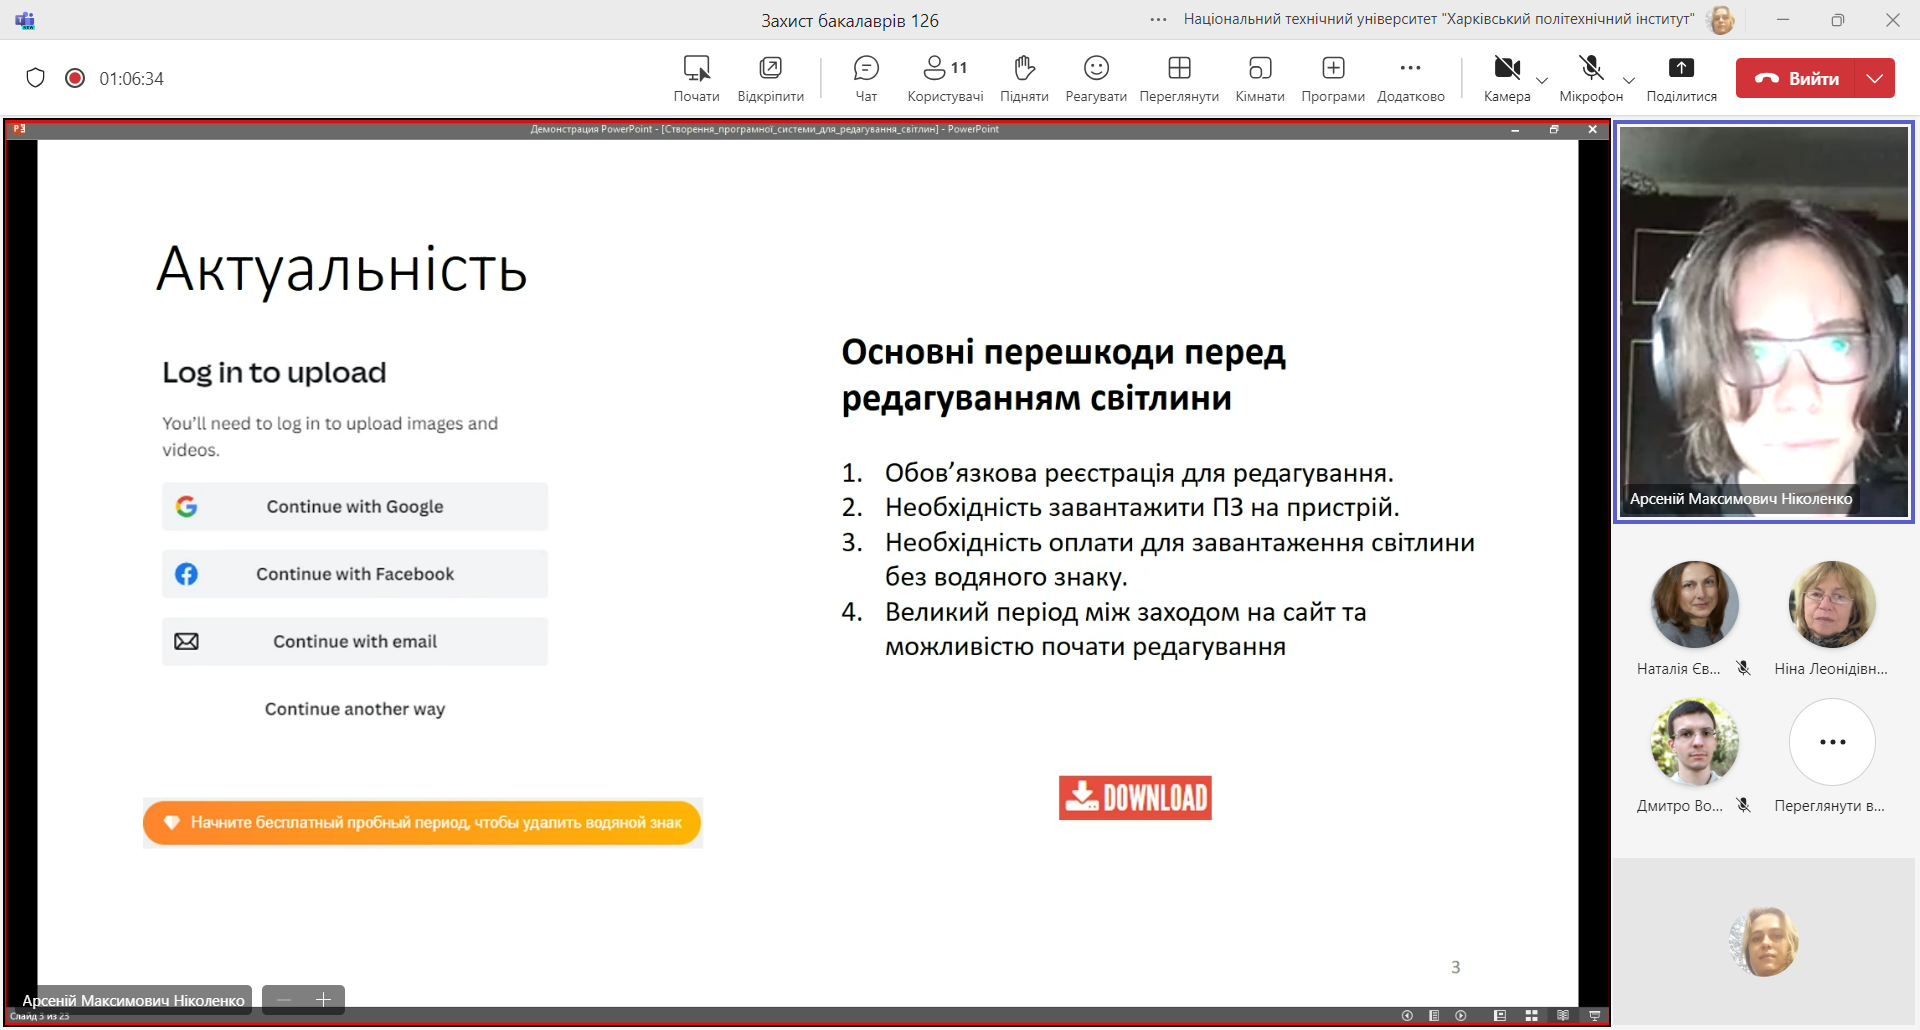Open the Переглянути view menu

point(1179,78)
